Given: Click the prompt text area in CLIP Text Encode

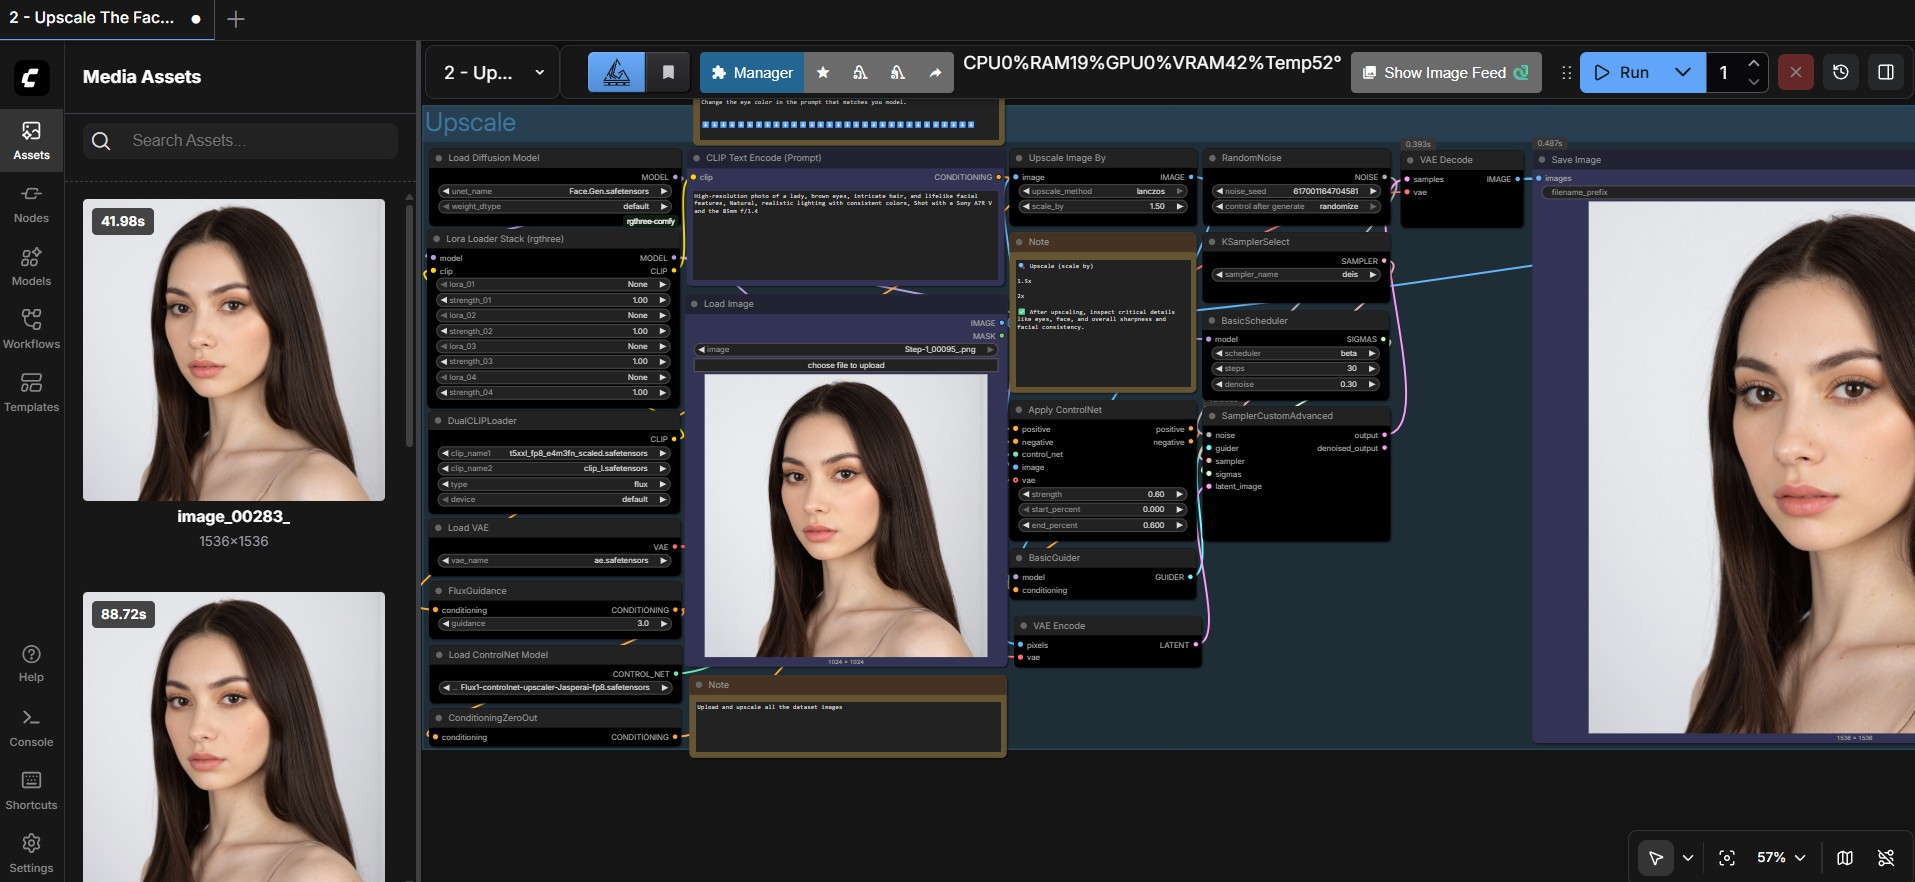Looking at the screenshot, I should coord(846,235).
